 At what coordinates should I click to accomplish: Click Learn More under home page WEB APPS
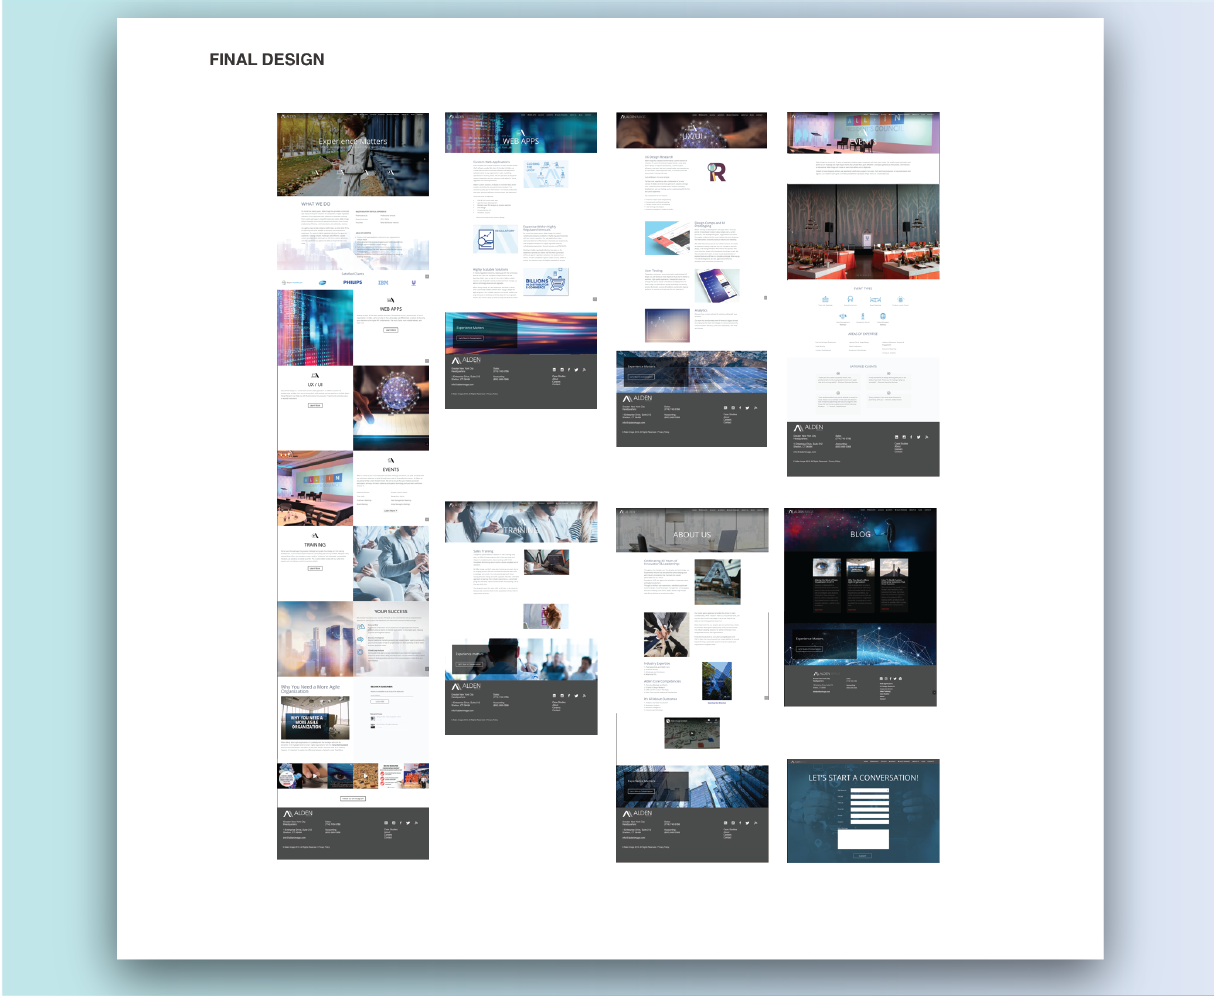pyautogui.click(x=391, y=329)
